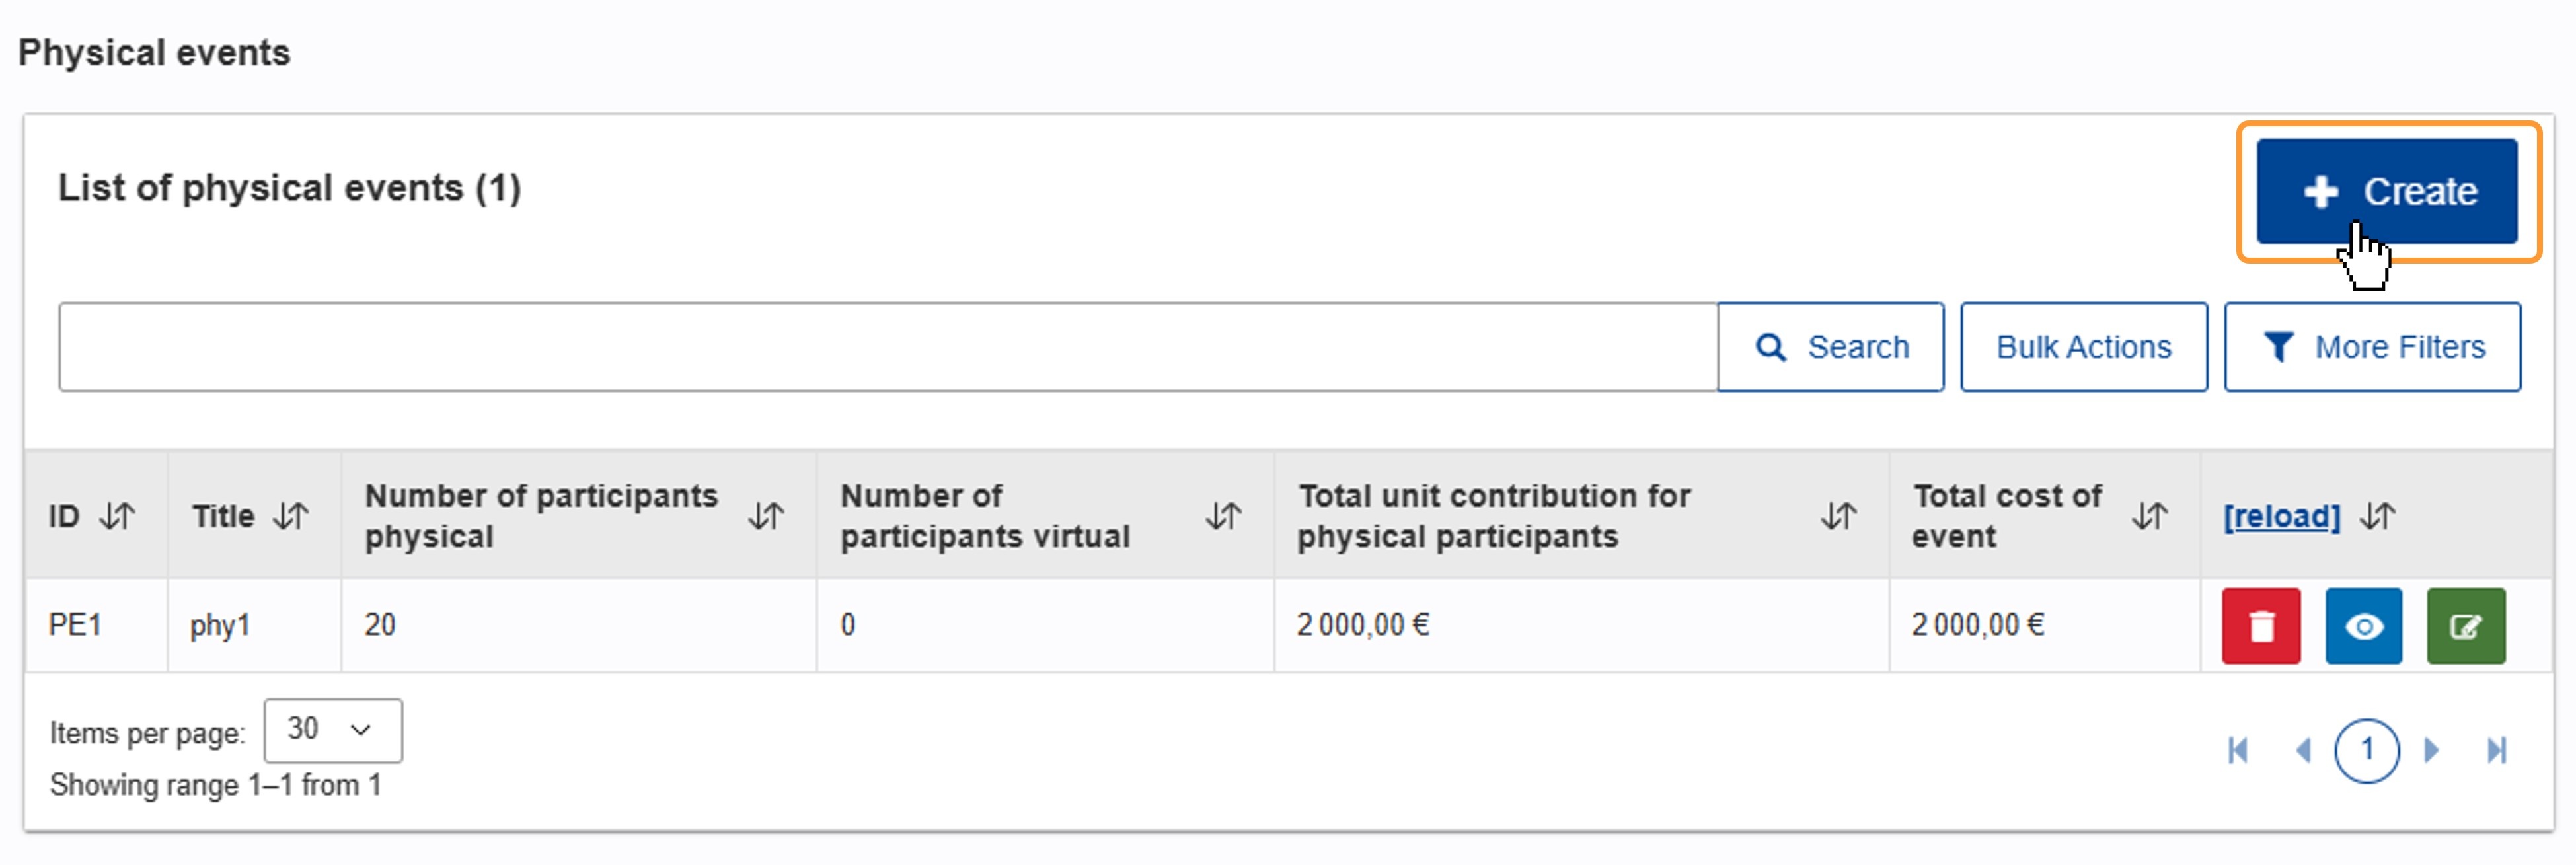Image resolution: width=2576 pixels, height=865 pixels.
Task: Sort by Number of participants physical
Action: tap(766, 516)
